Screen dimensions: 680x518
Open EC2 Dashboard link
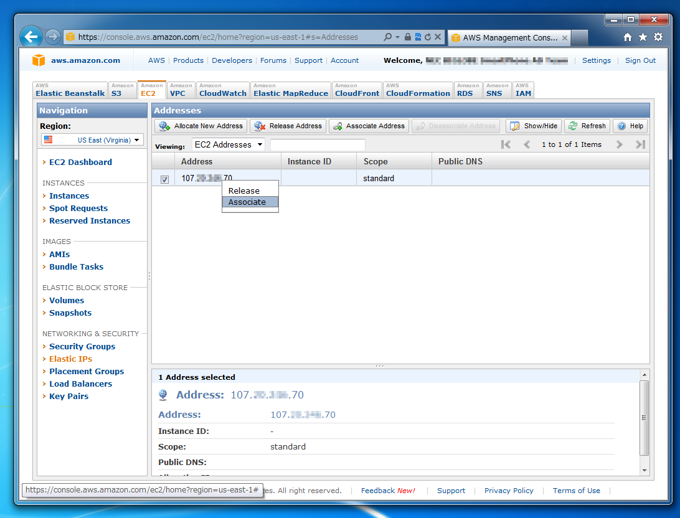pyautogui.click(x=80, y=162)
